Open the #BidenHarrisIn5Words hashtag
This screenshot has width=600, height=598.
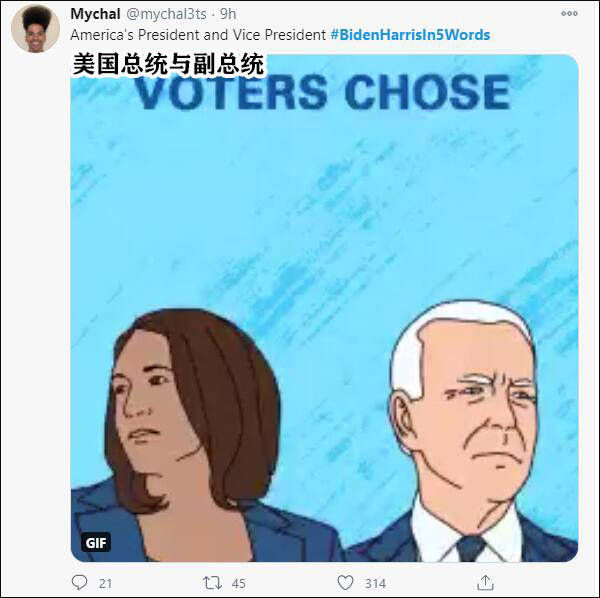pos(410,35)
